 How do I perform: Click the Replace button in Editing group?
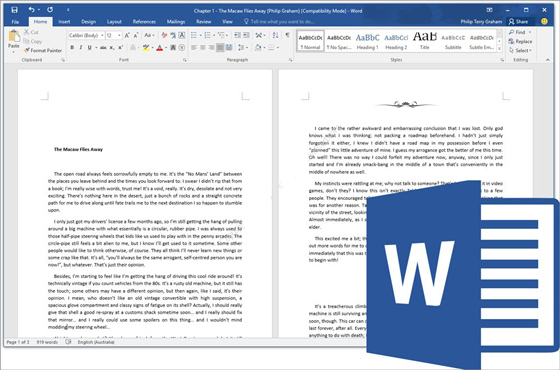tap(520, 41)
